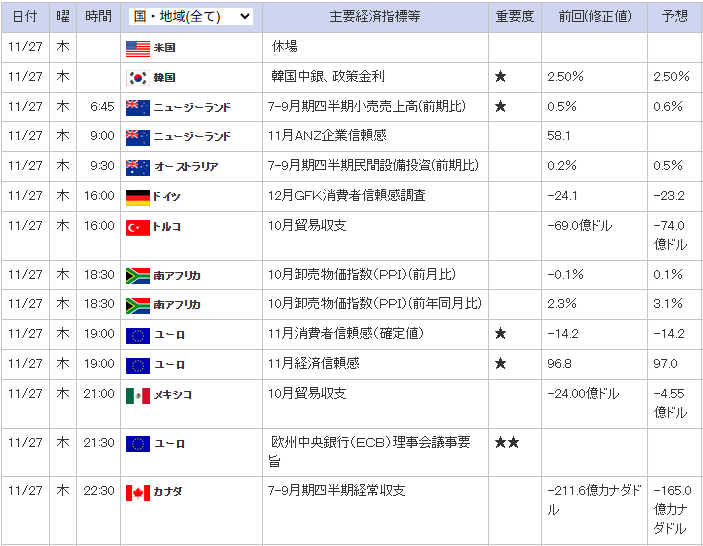Screen dimensions: 703x546
Task: Click the オーストラリア flag icon
Action: tap(138, 167)
